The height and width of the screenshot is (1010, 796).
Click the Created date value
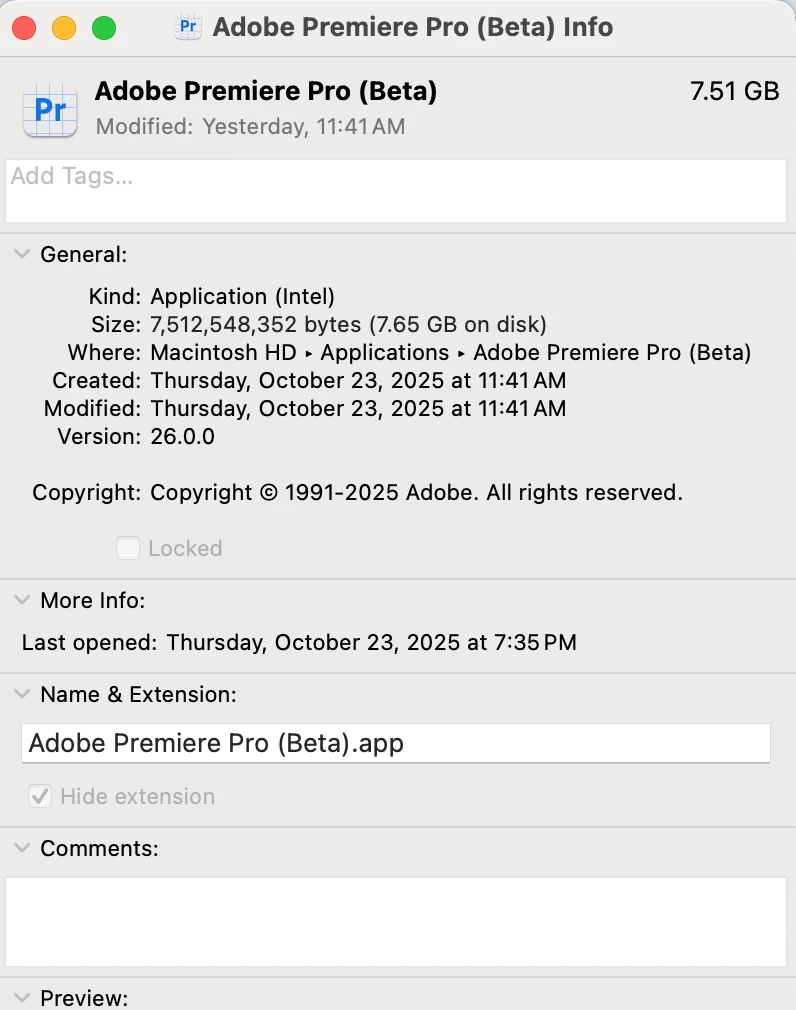tap(358, 381)
